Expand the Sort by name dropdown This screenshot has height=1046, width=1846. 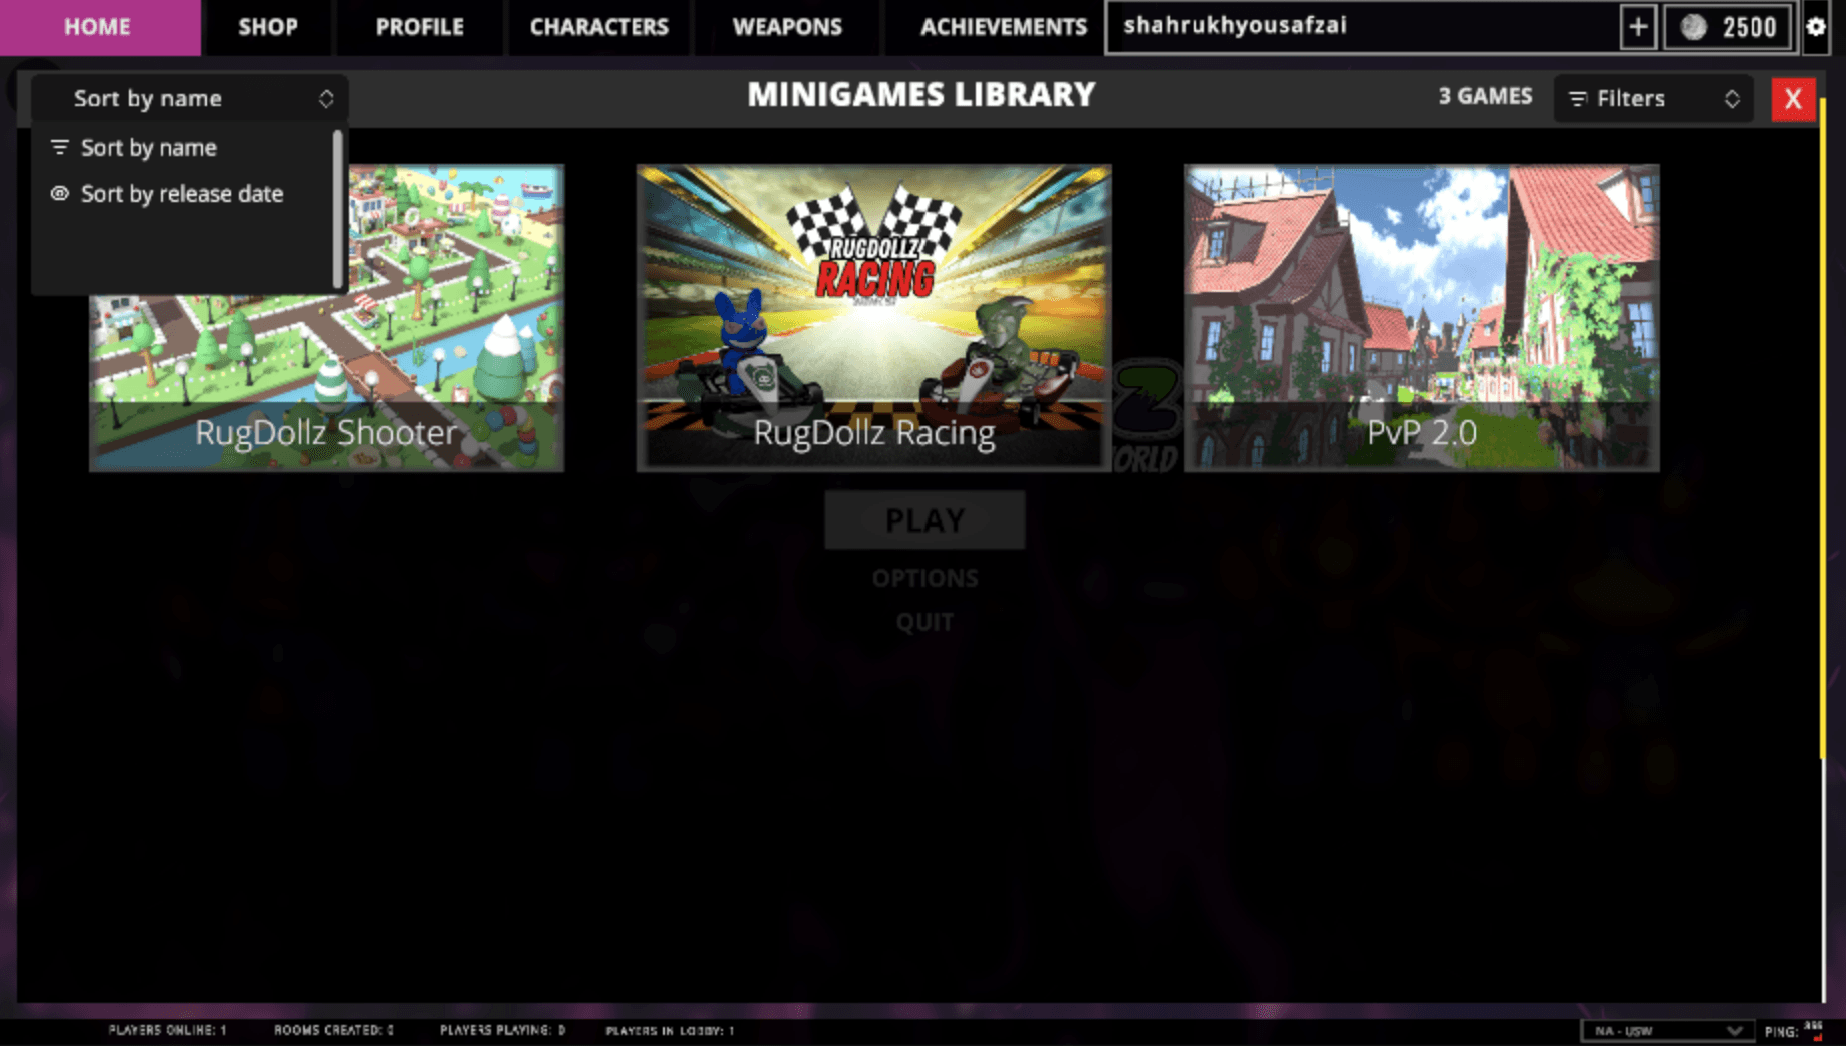[190, 98]
